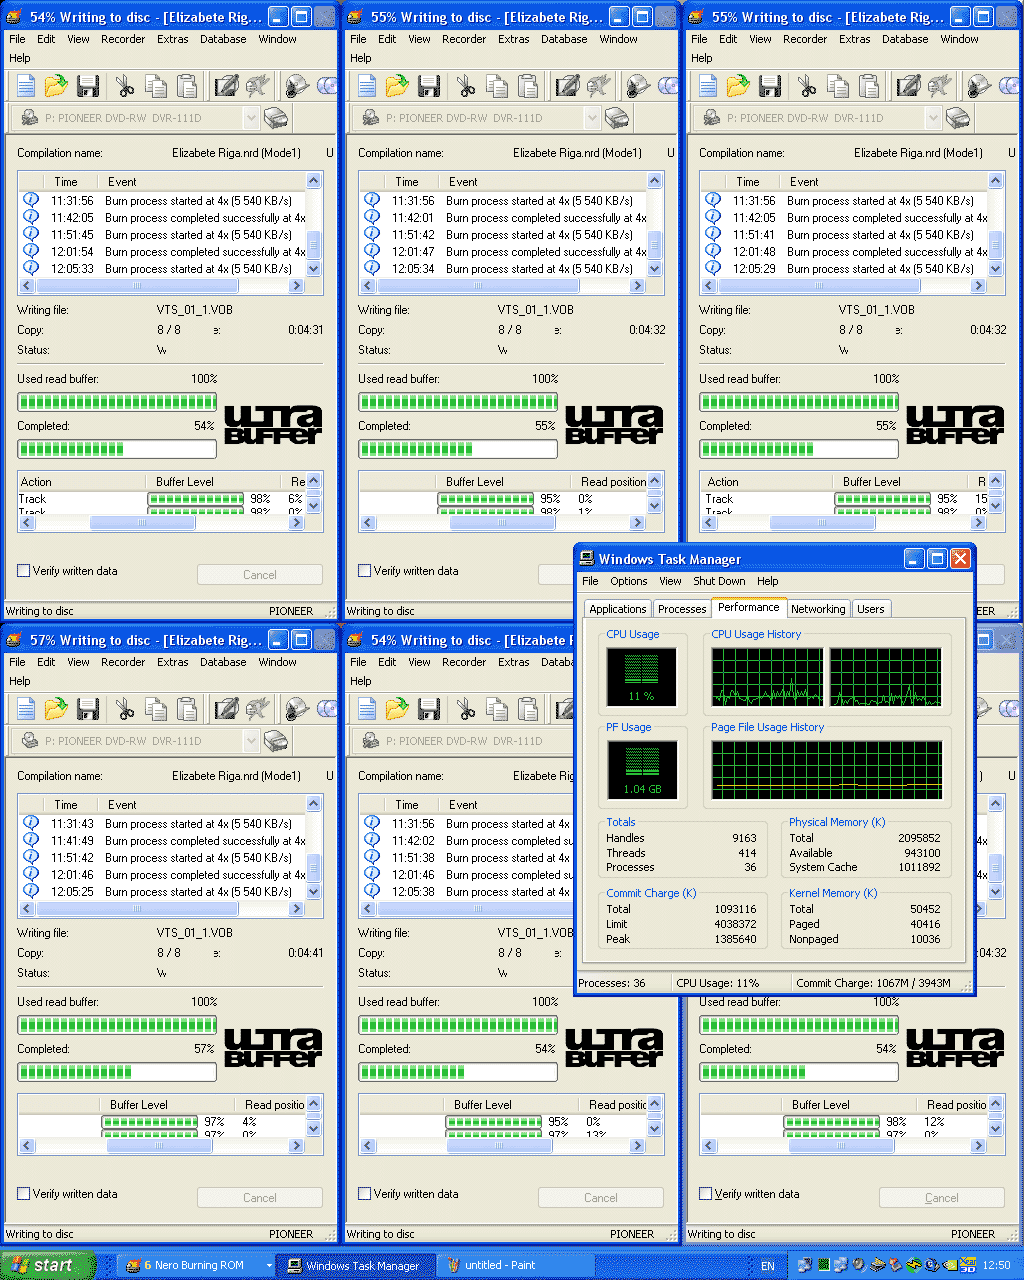Viewport: 1024px width, 1280px height.
Task: Click Copy icon in the 57% window toolbar
Action: click(x=155, y=709)
